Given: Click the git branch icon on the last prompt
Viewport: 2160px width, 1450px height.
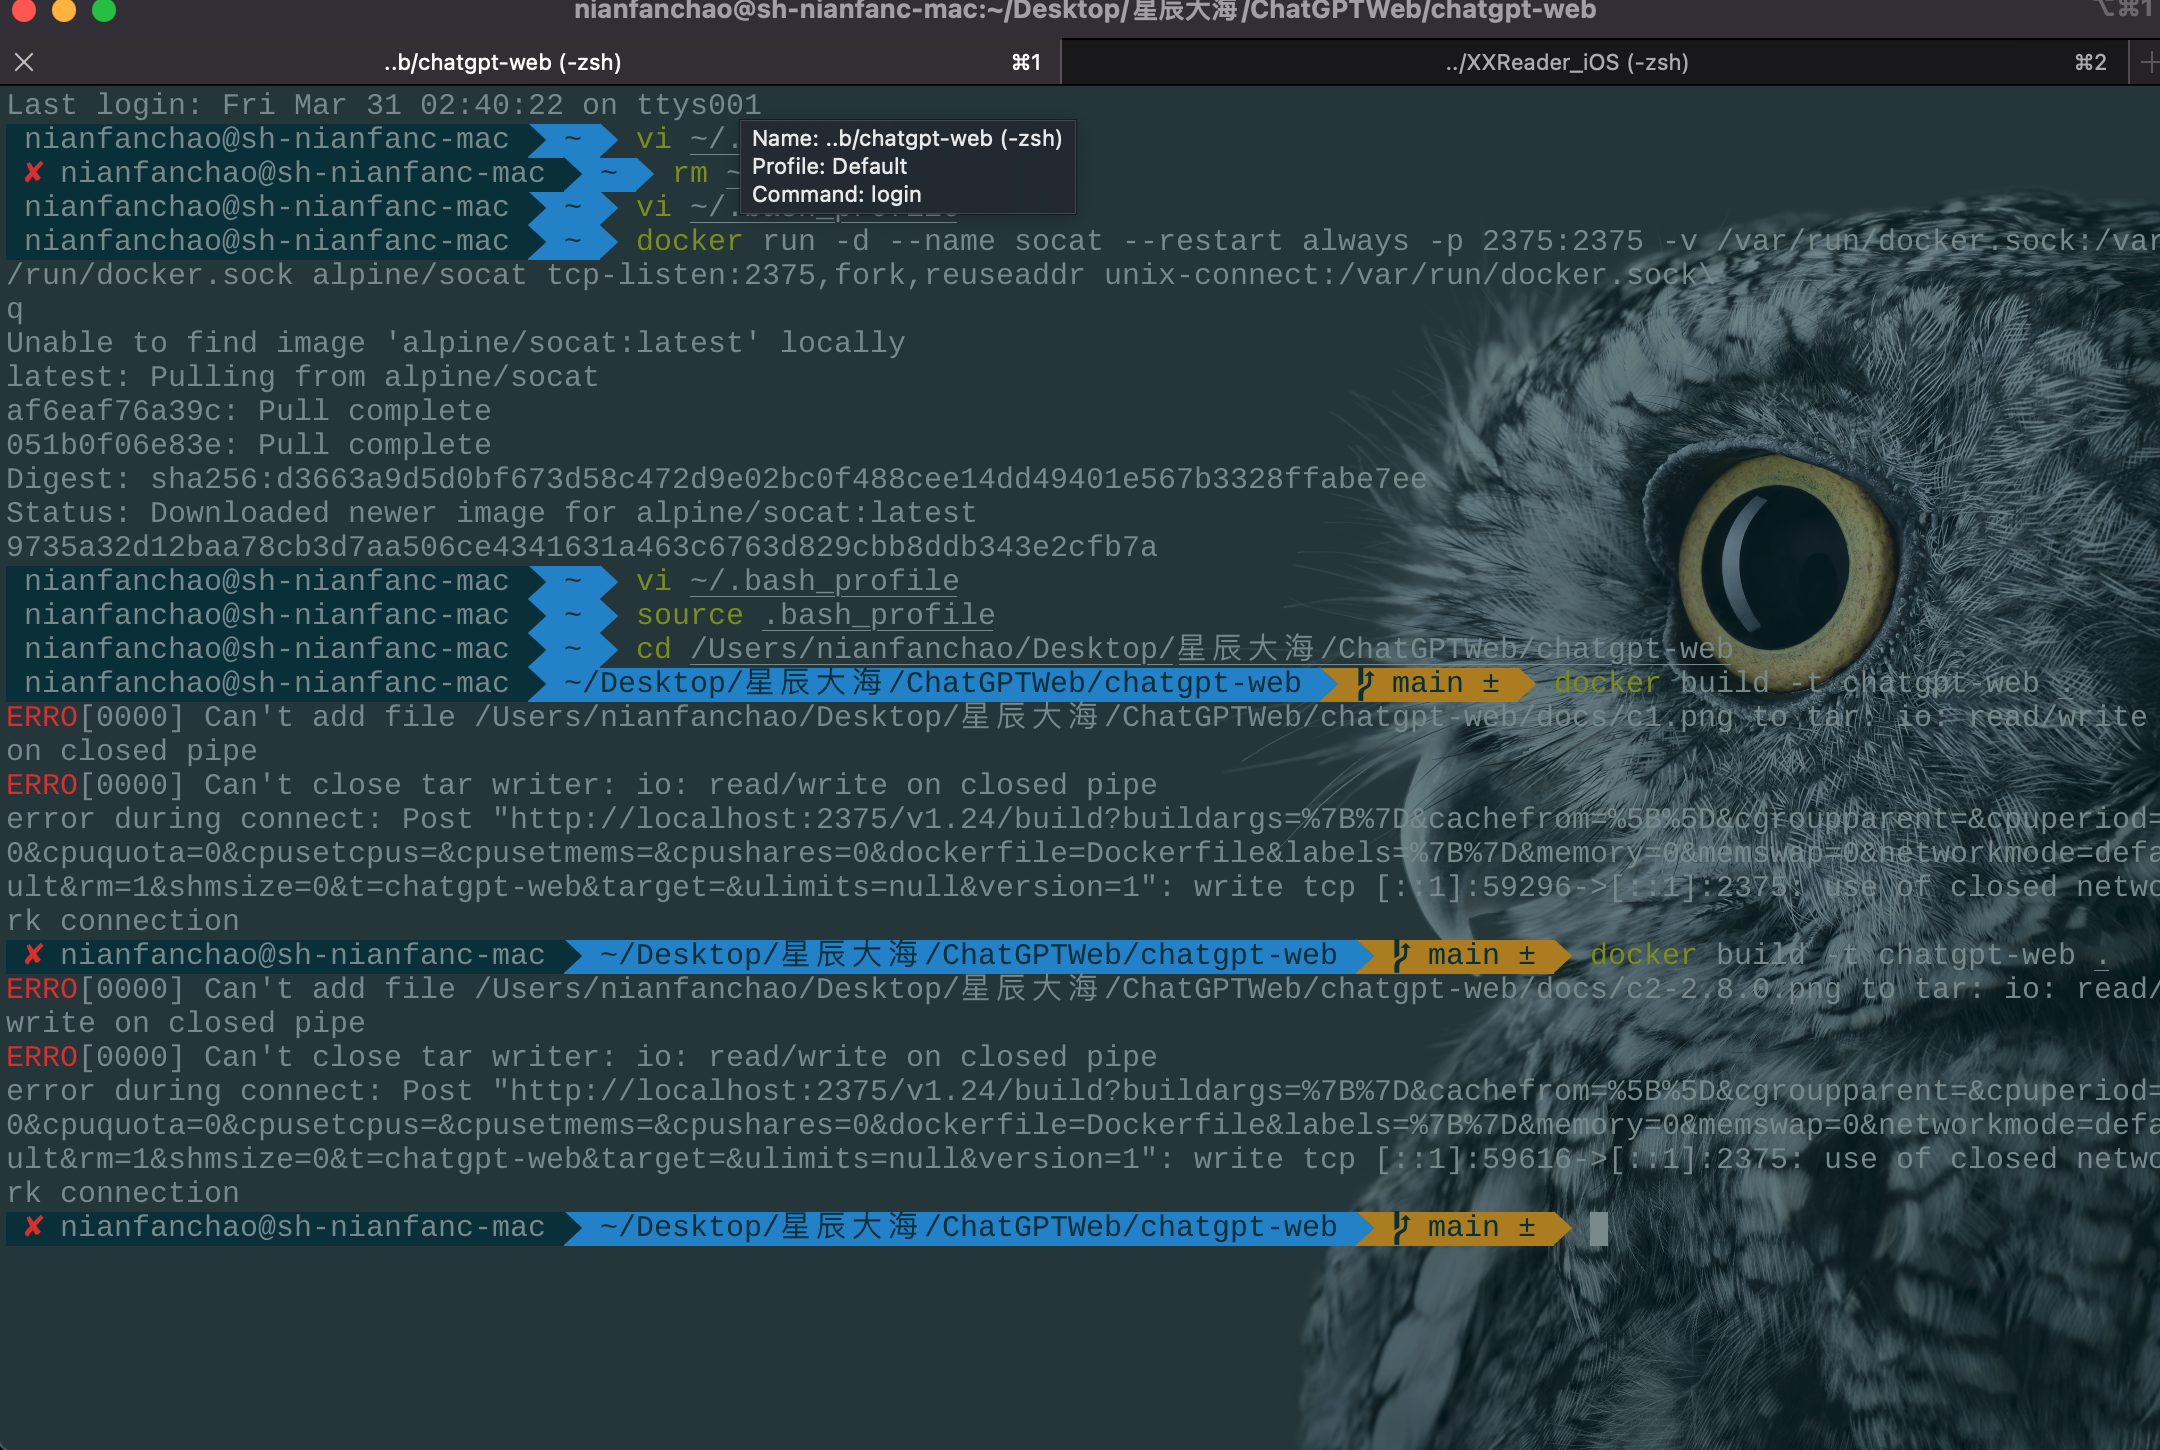Looking at the screenshot, I should 1402,1227.
